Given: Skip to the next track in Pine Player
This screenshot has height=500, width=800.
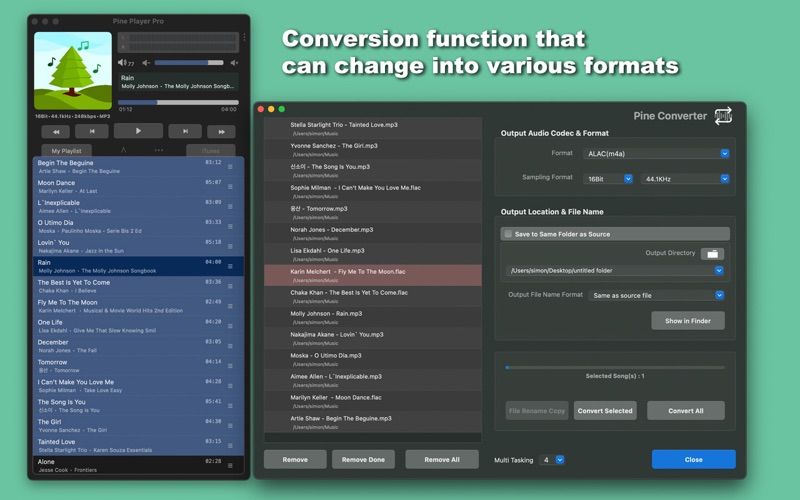Looking at the screenshot, I should point(185,131).
